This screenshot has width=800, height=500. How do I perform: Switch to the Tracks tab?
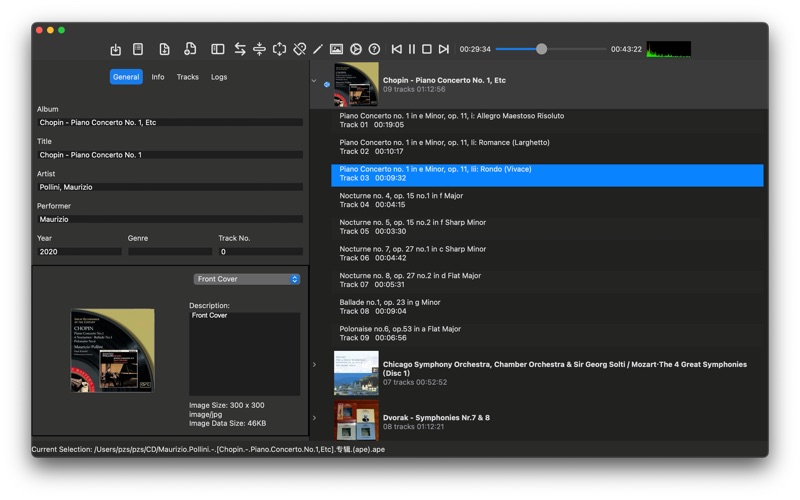coord(188,77)
